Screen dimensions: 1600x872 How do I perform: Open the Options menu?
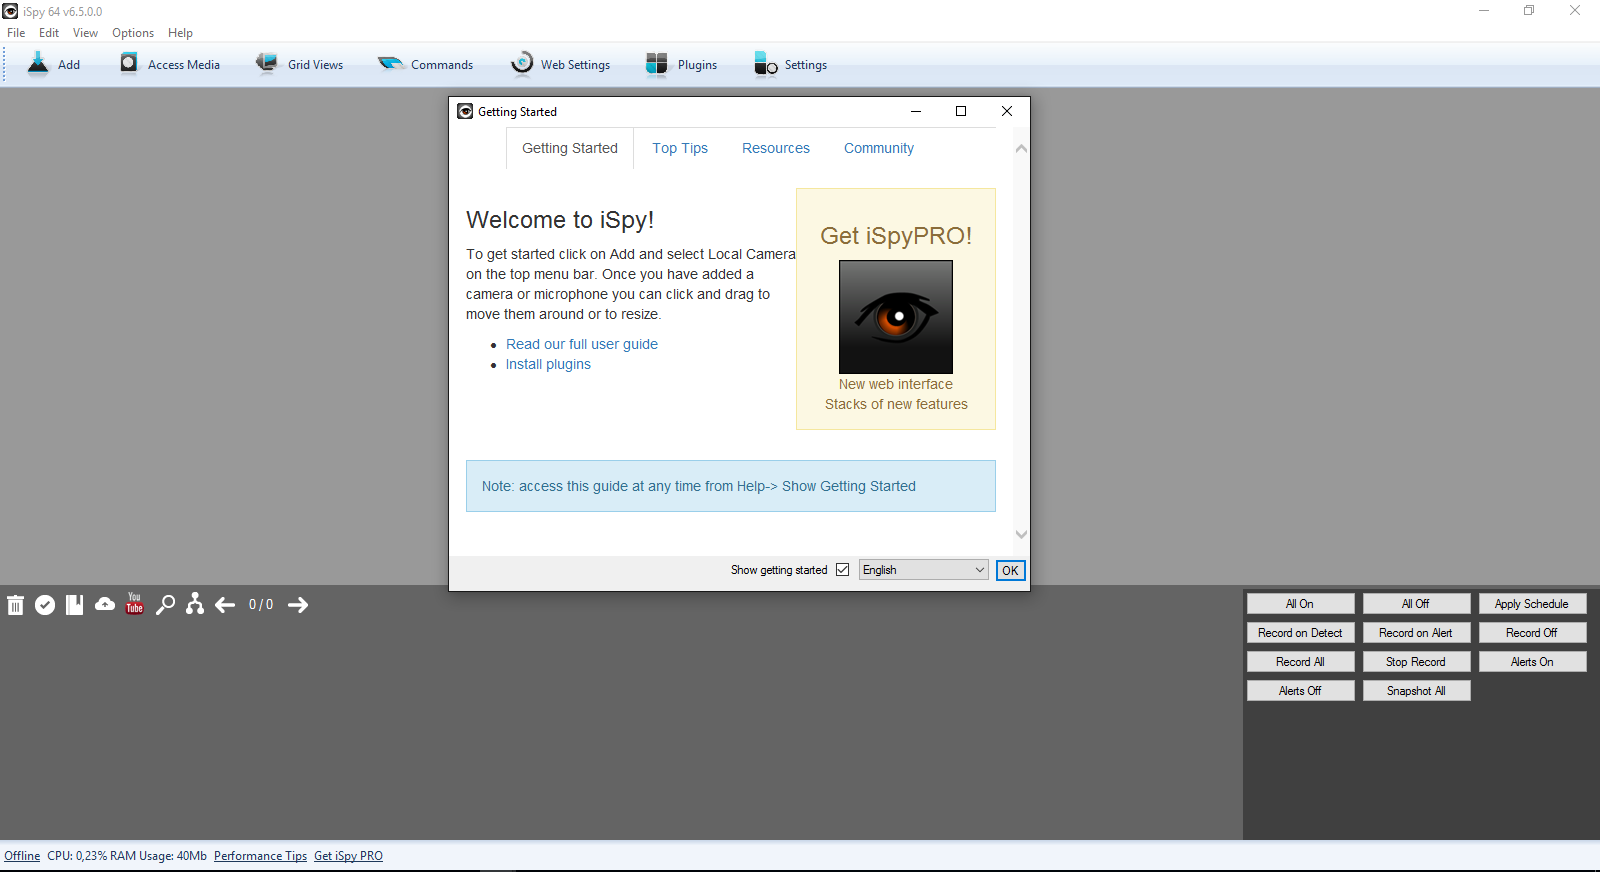coord(133,33)
